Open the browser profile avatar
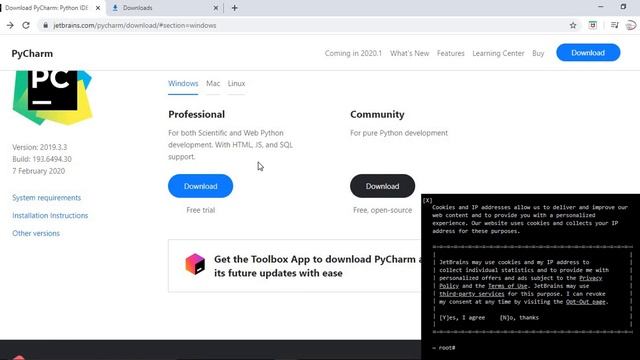This screenshot has width=640, height=360. (631, 25)
